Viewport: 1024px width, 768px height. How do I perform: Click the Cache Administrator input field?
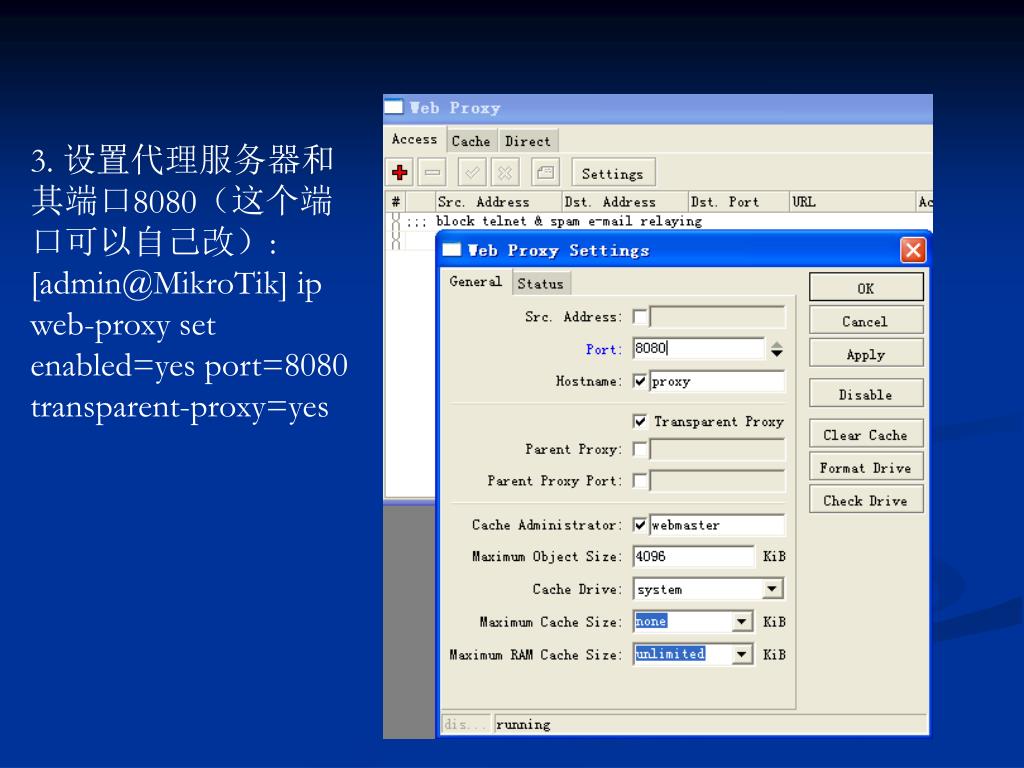coord(717,525)
